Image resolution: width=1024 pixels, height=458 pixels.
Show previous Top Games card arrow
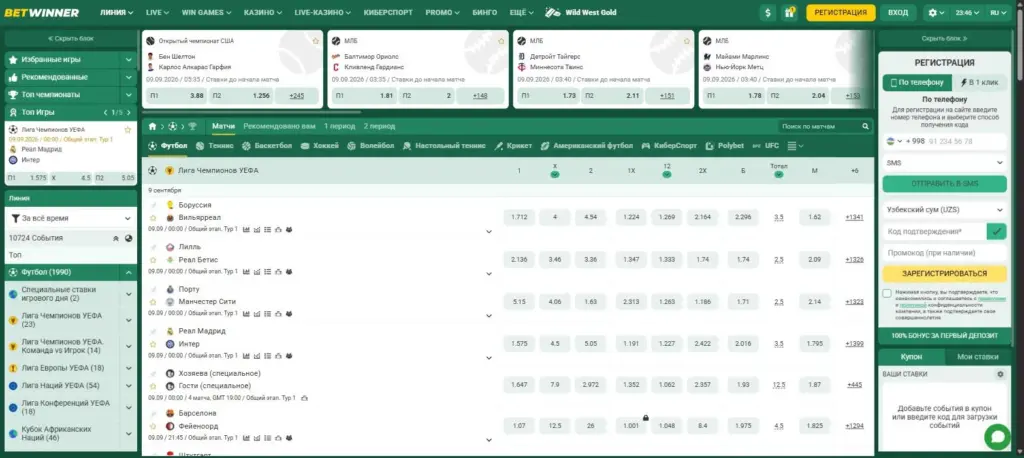106,112
